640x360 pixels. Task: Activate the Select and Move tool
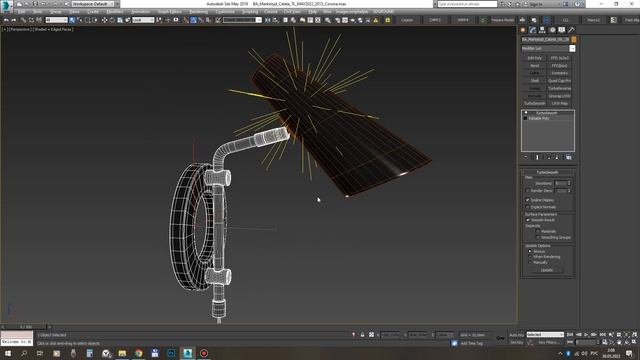(104, 20)
